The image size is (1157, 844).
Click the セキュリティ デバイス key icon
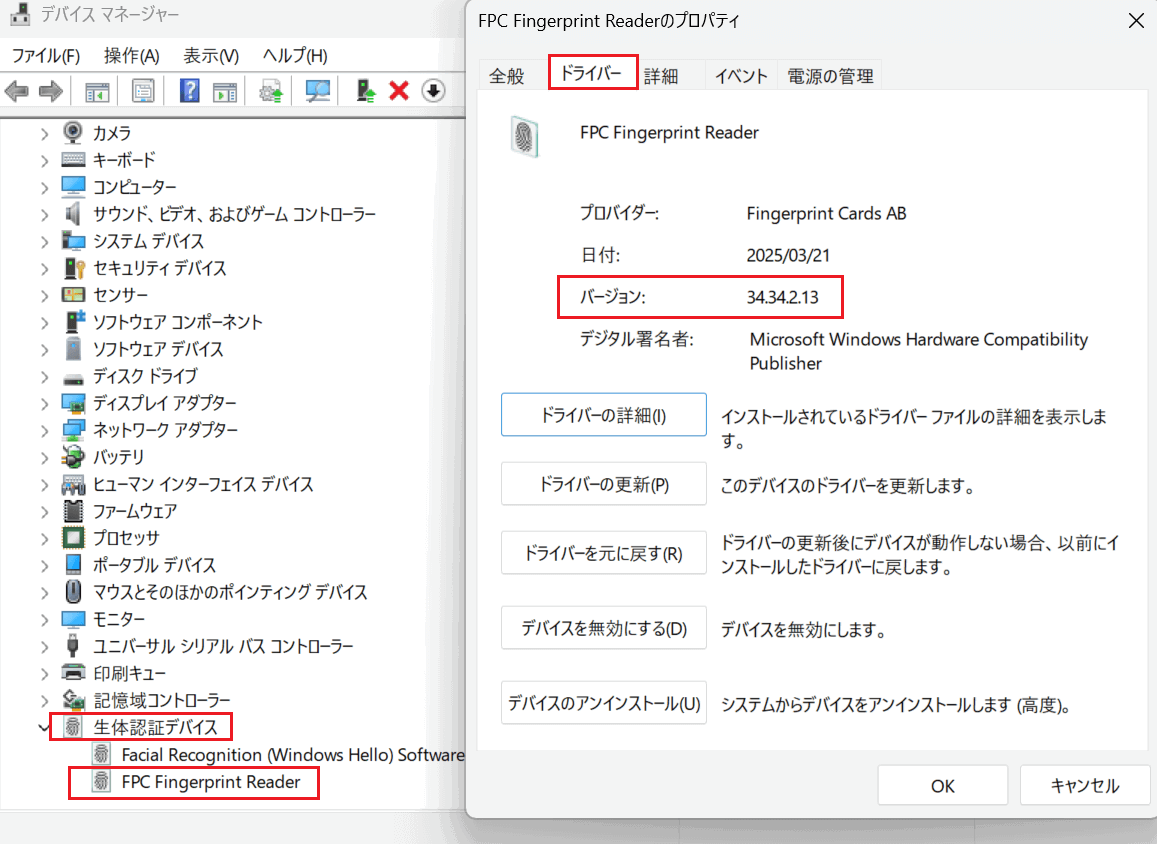74,268
